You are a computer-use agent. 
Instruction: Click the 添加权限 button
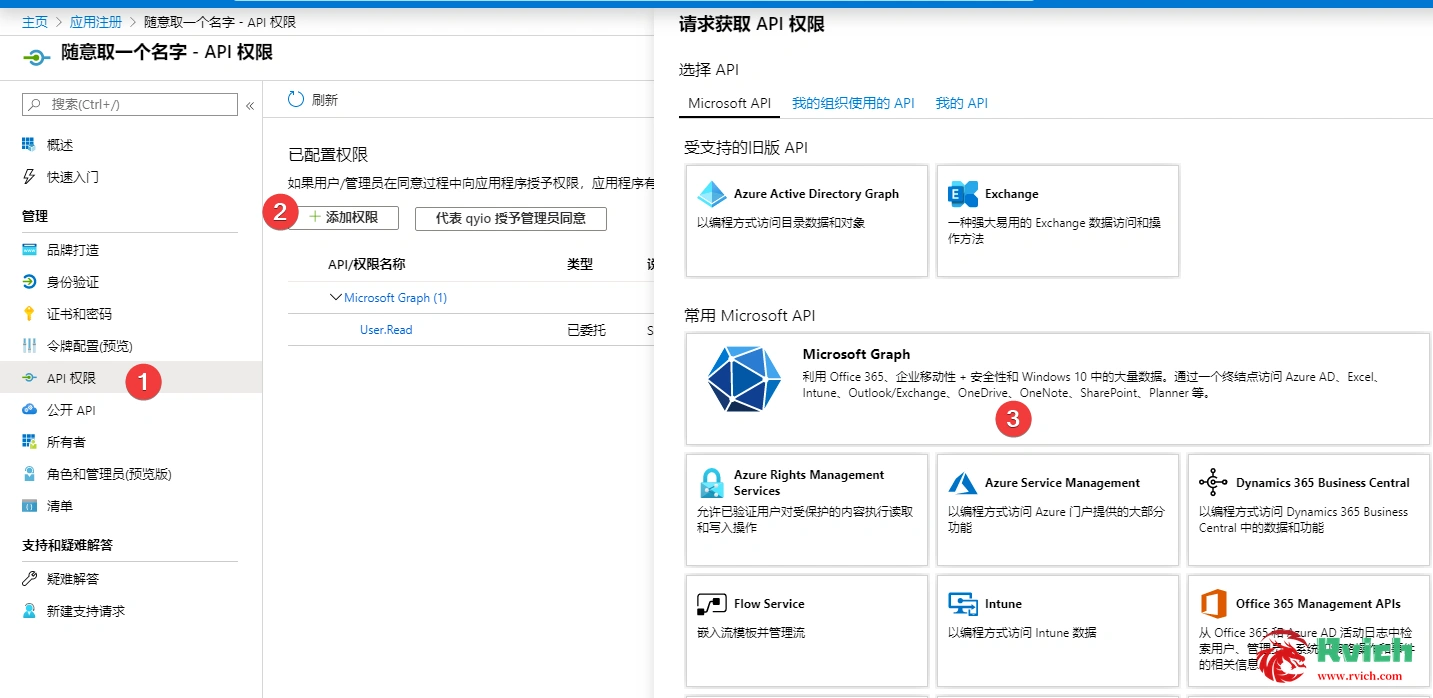[343, 218]
